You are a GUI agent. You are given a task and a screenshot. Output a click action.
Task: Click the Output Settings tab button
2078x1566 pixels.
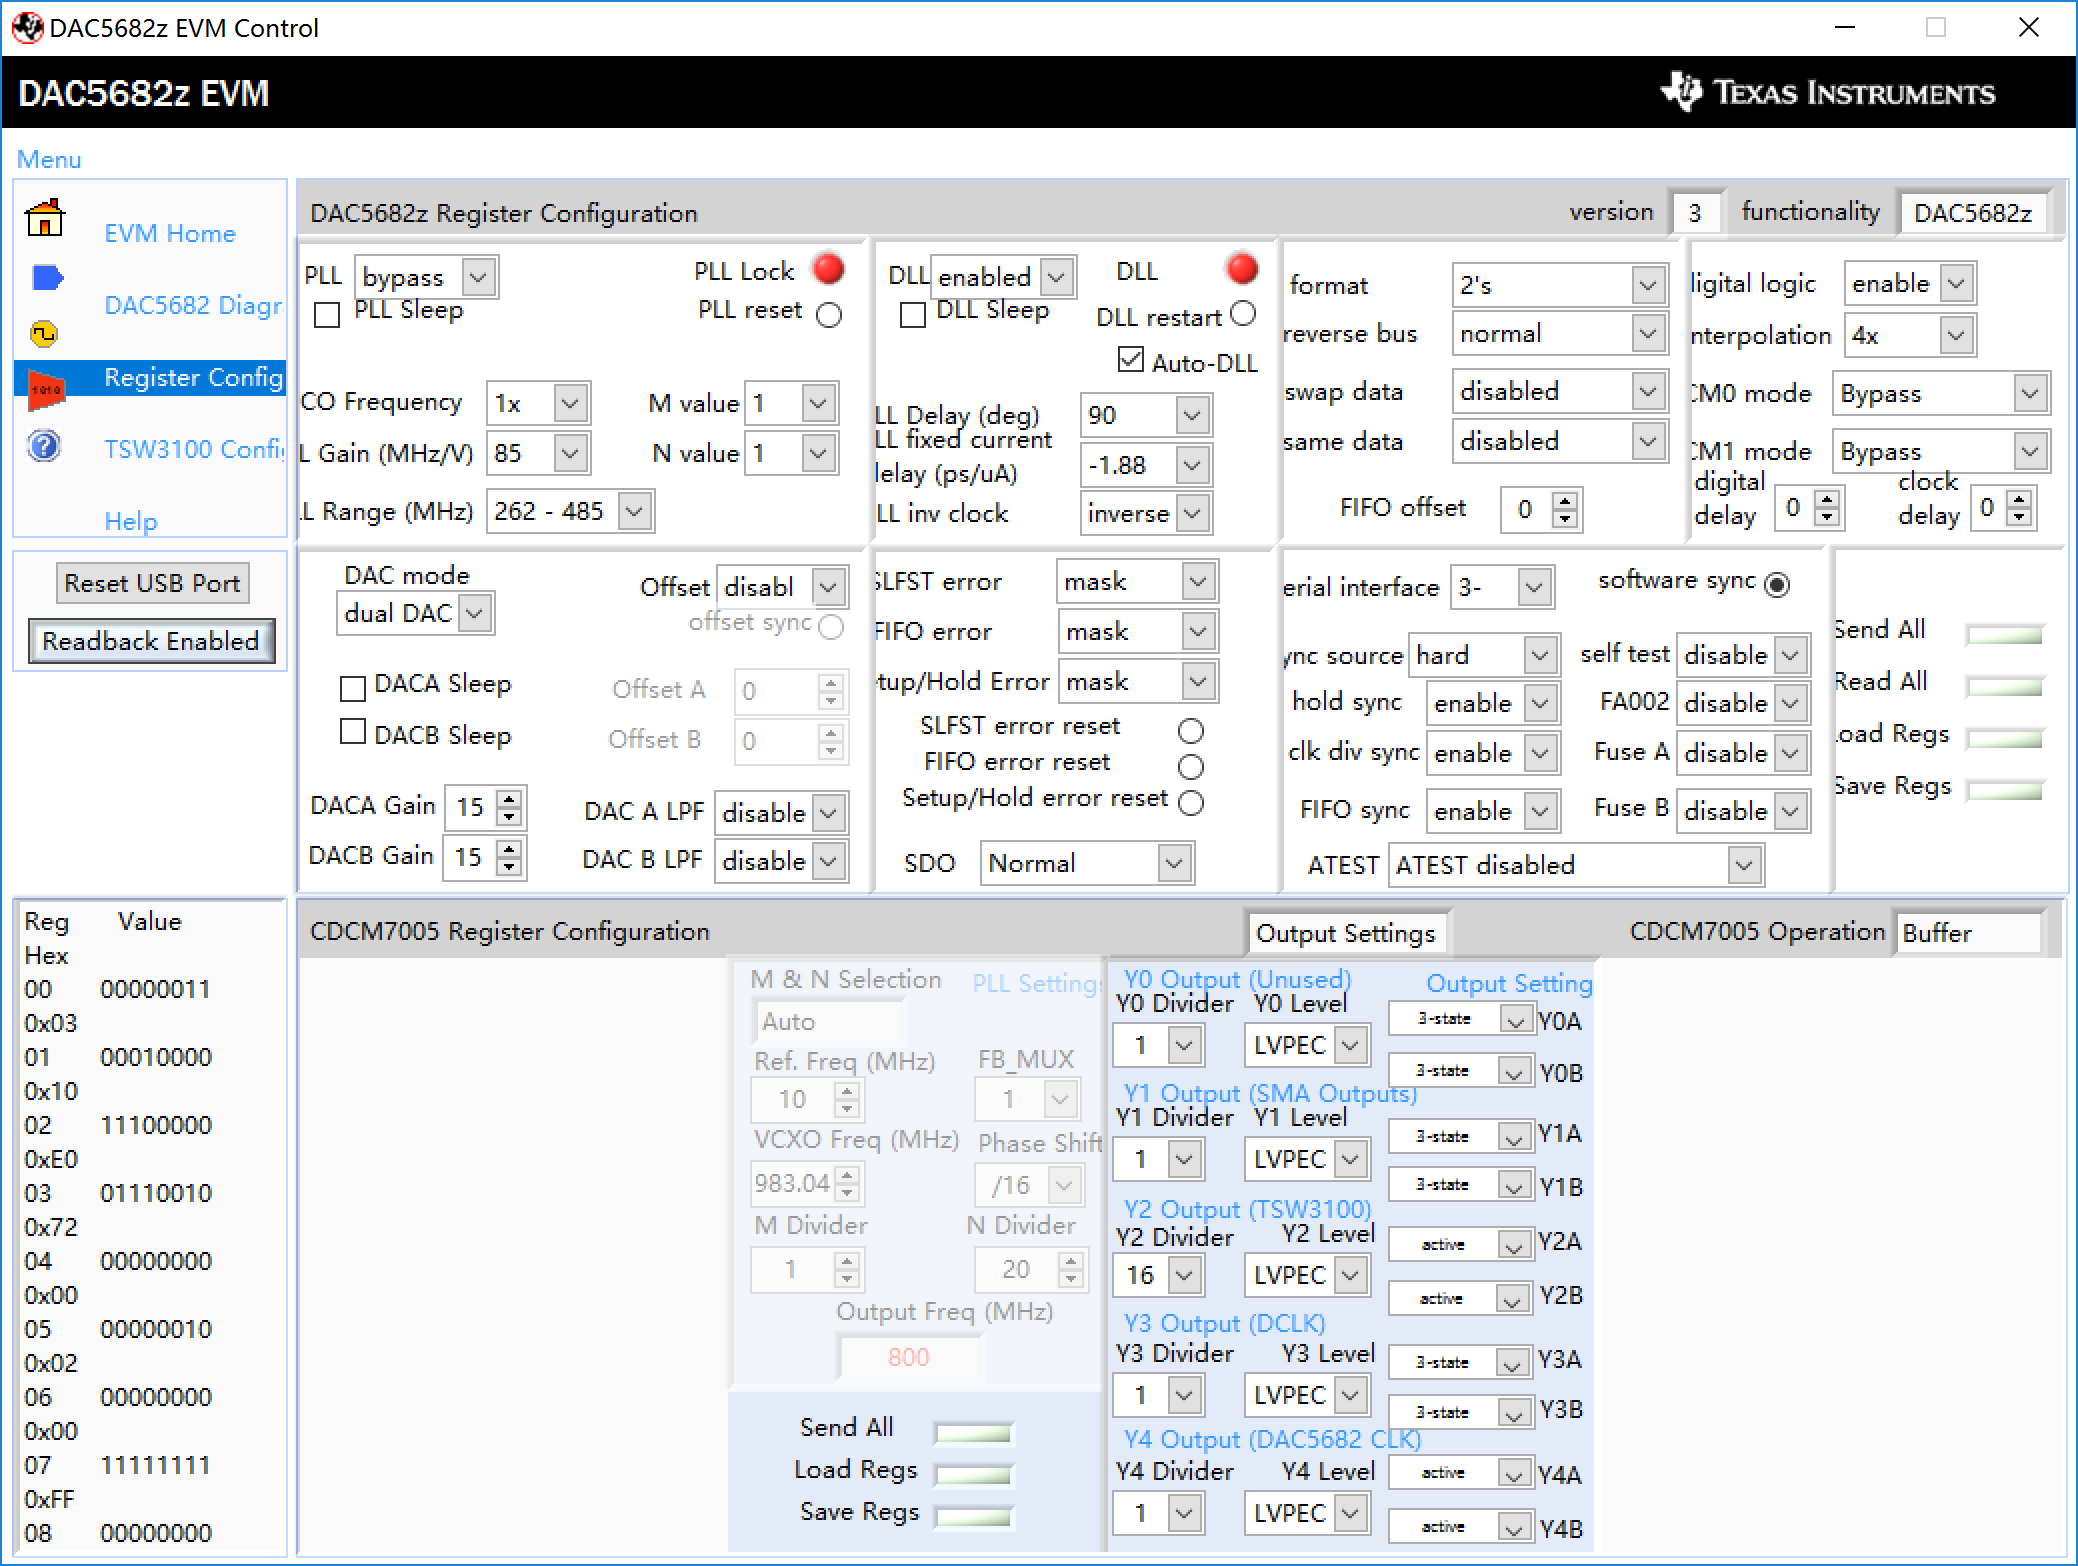[1346, 933]
